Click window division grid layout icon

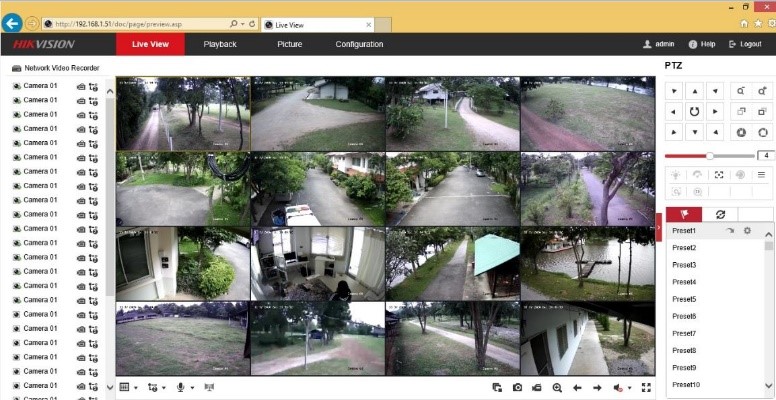coord(125,387)
